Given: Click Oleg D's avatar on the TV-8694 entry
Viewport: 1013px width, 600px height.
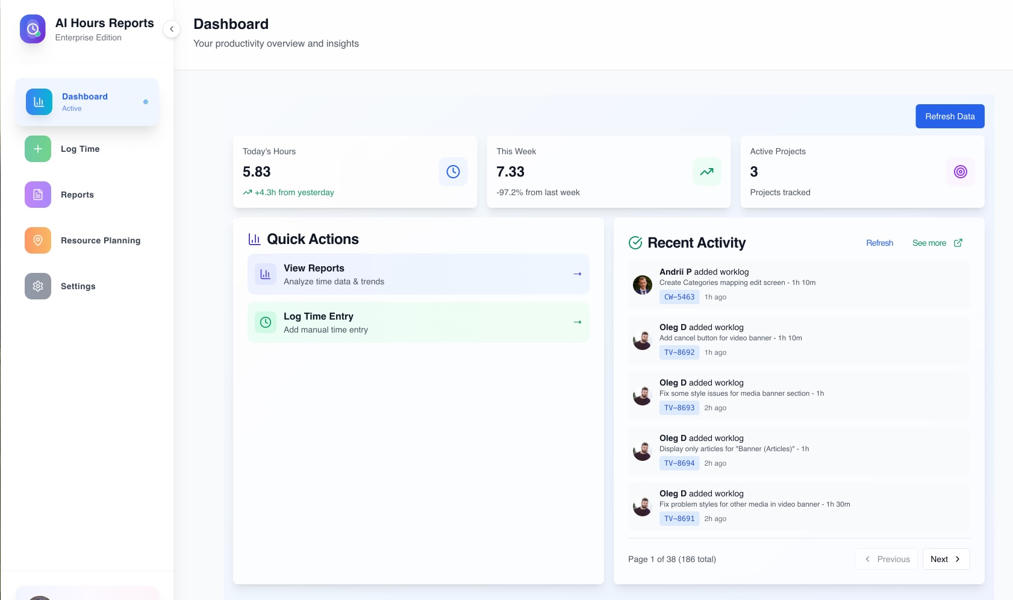Looking at the screenshot, I should point(642,451).
